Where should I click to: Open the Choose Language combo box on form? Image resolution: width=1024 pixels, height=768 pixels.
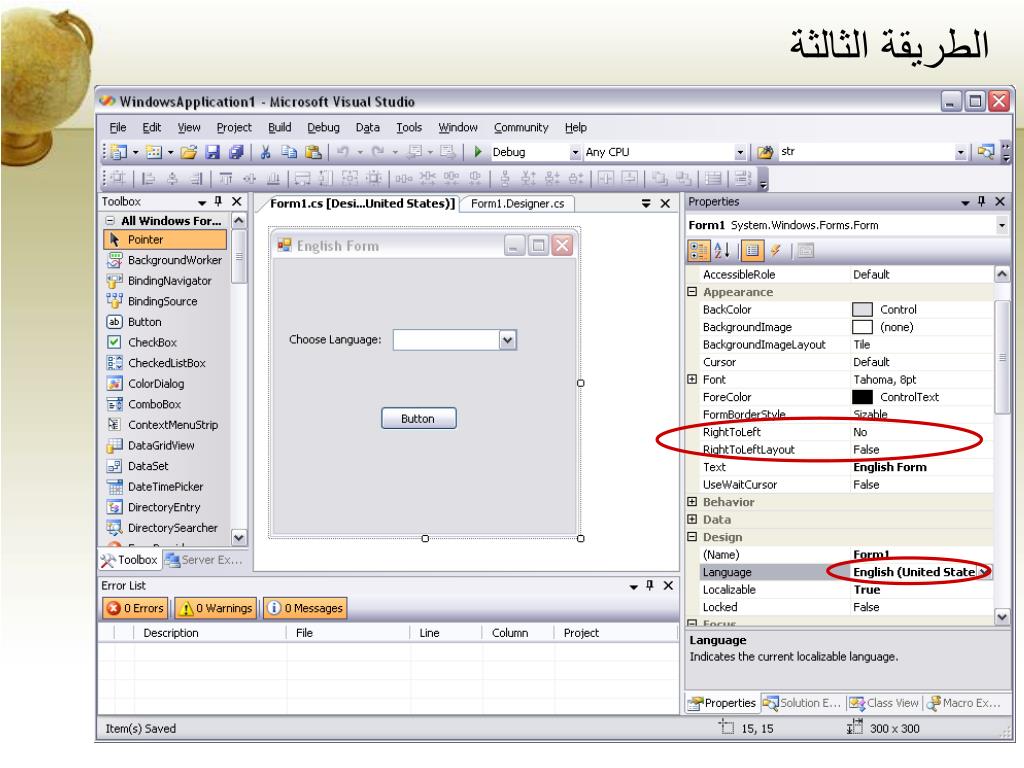[507, 340]
